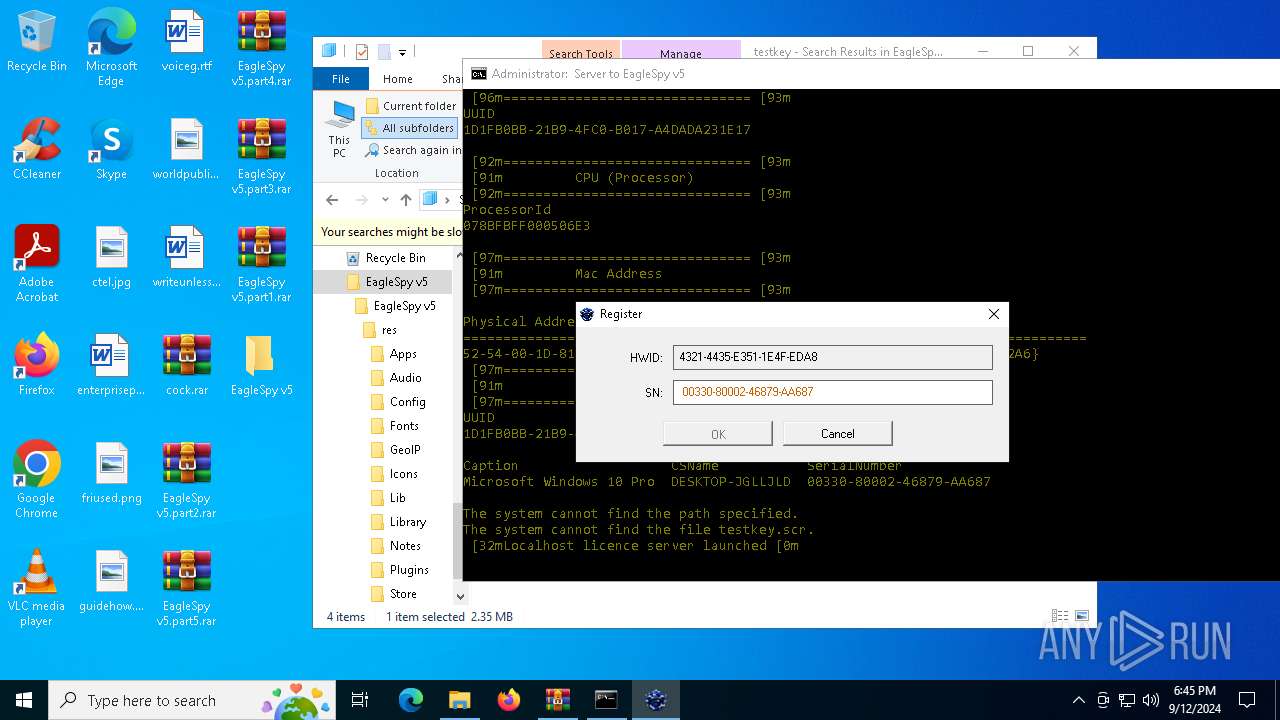This screenshot has height=720, width=1280.
Task: Open Google Chrome desktop shortcut
Action: (x=37, y=480)
